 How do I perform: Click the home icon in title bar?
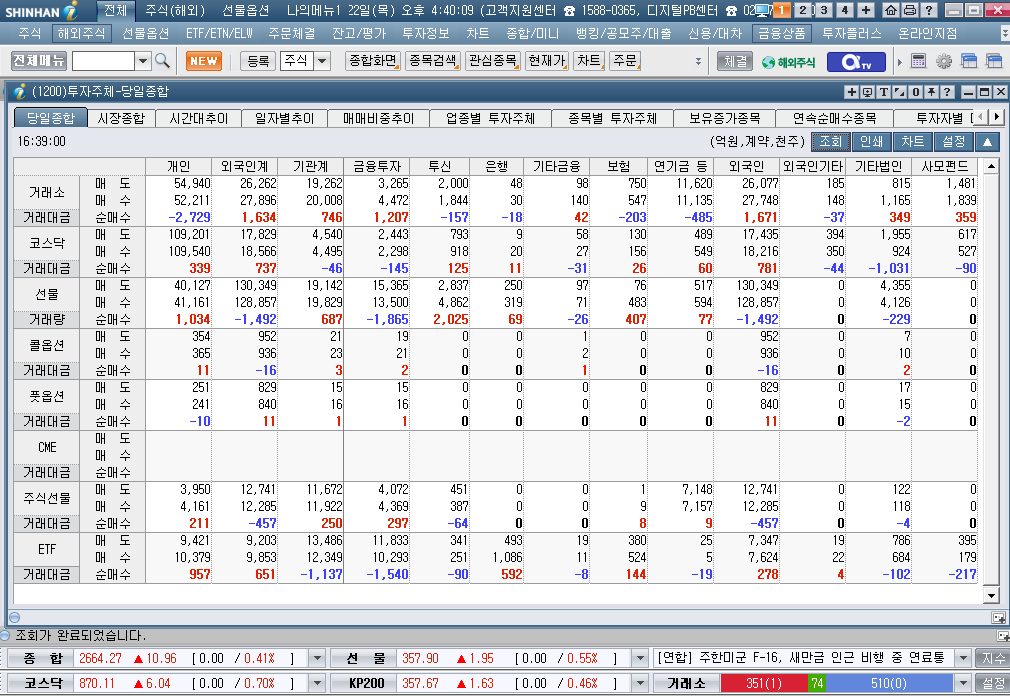click(891, 10)
